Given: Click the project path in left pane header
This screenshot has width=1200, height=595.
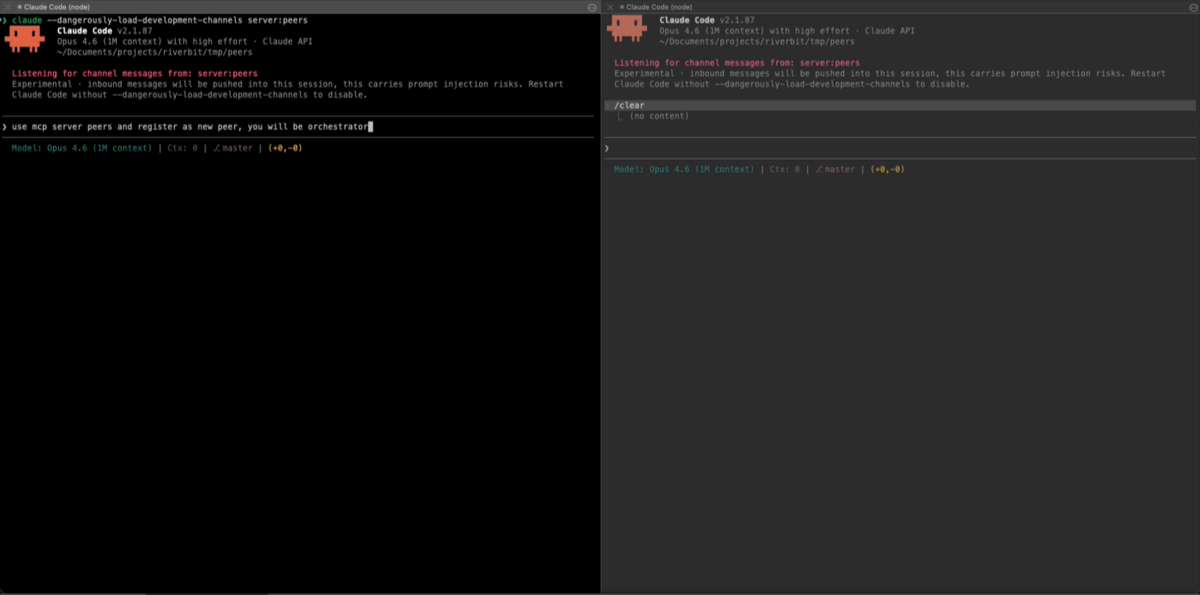Looking at the screenshot, I should (154, 52).
